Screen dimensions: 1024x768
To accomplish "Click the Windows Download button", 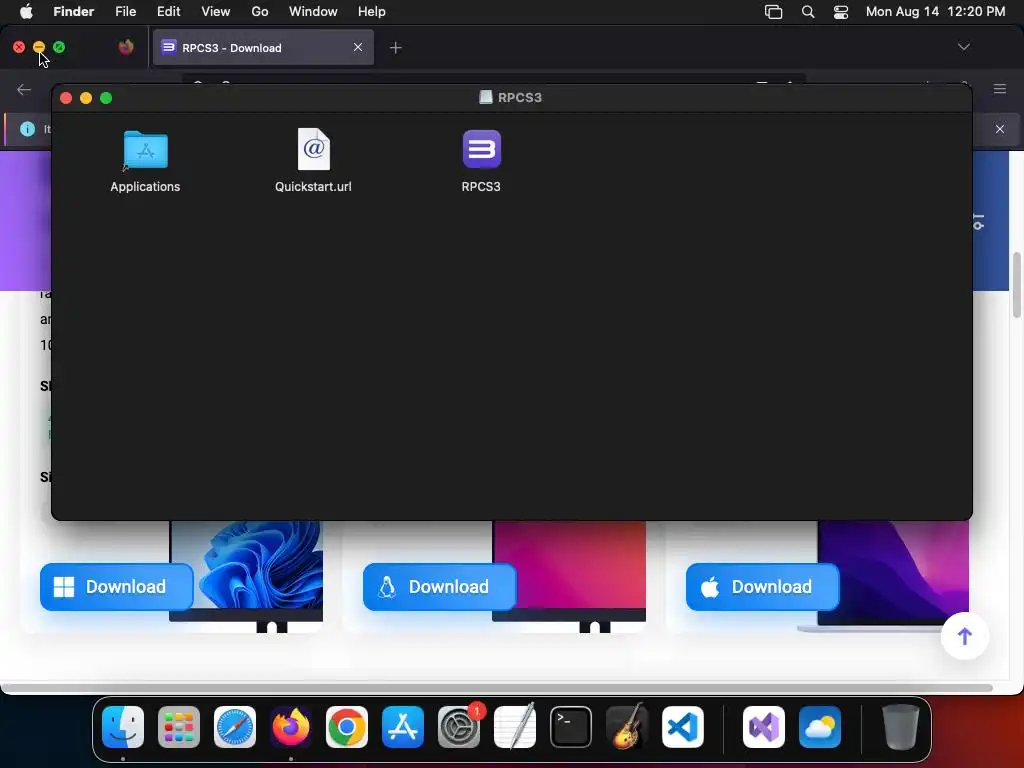I will coord(117,586).
